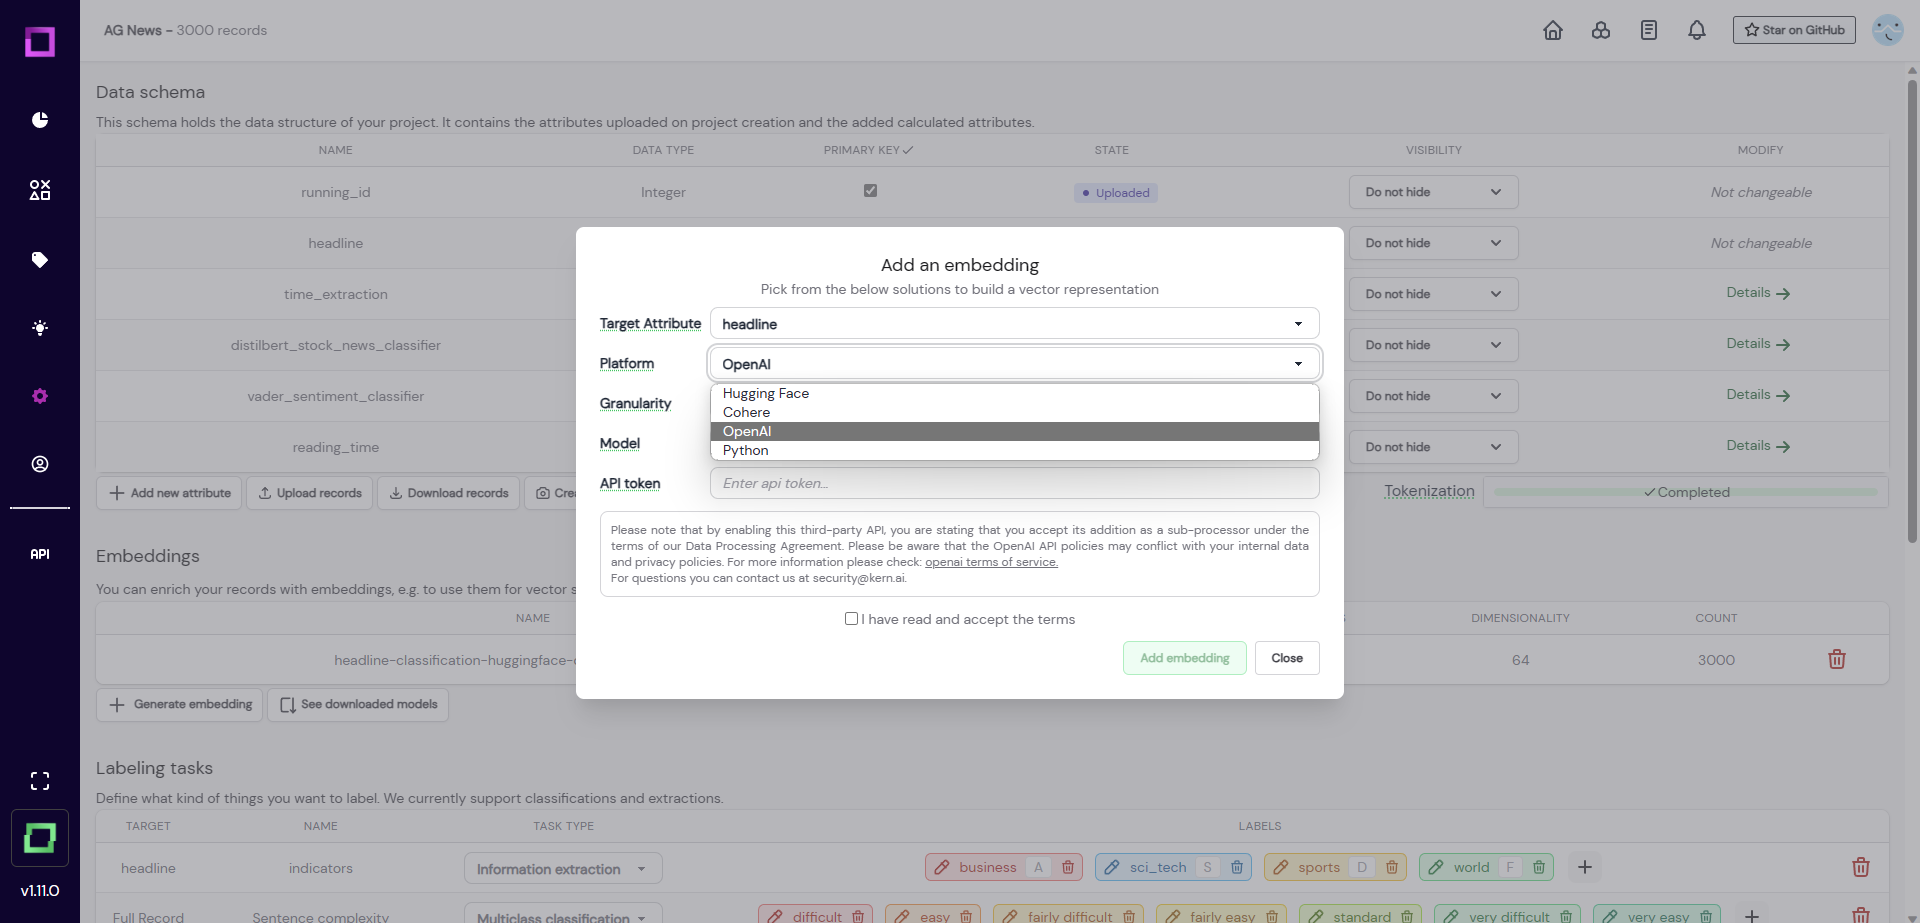This screenshot has height=923, width=1920.
Task: Click Add new attribute button
Action: click(169, 493)
